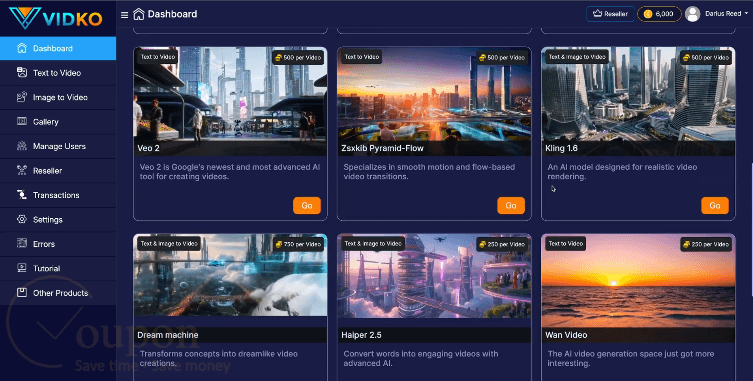Image resolution: width=753 pixels, height=381 pixels.
Task: Open Errors from the sidebar
Action: click(x=58, y=244)
